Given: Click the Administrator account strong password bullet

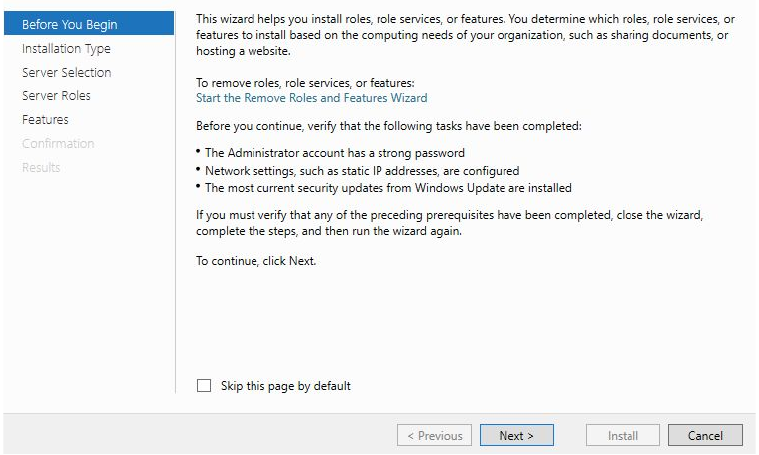Looking at the screenshot, I should coord(334,153).
